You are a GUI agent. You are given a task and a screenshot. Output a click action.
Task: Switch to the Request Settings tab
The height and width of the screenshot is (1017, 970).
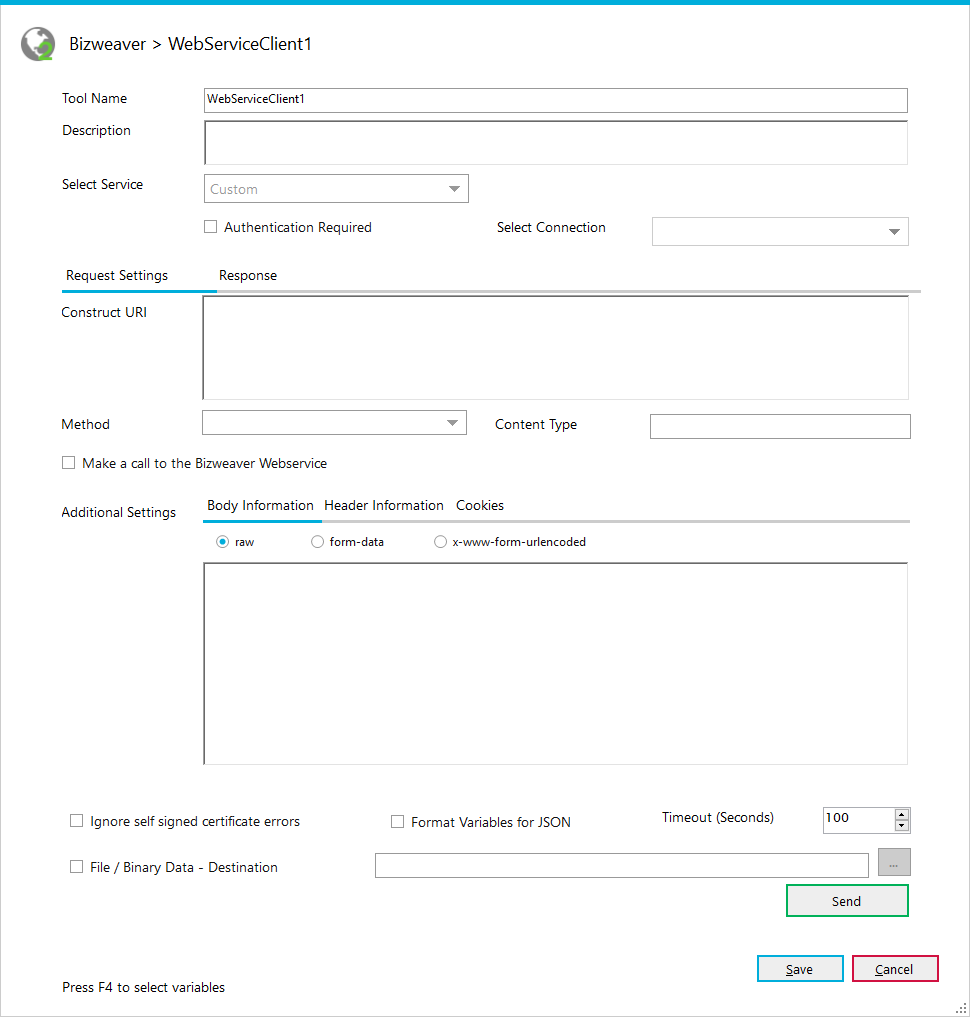[117, 276]
